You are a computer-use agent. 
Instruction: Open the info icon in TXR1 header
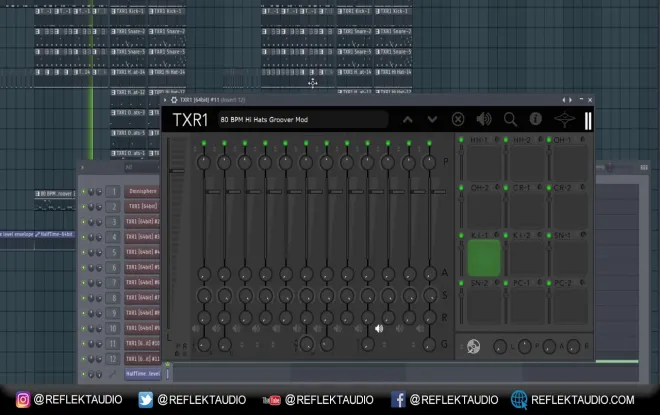click(535, 119)
